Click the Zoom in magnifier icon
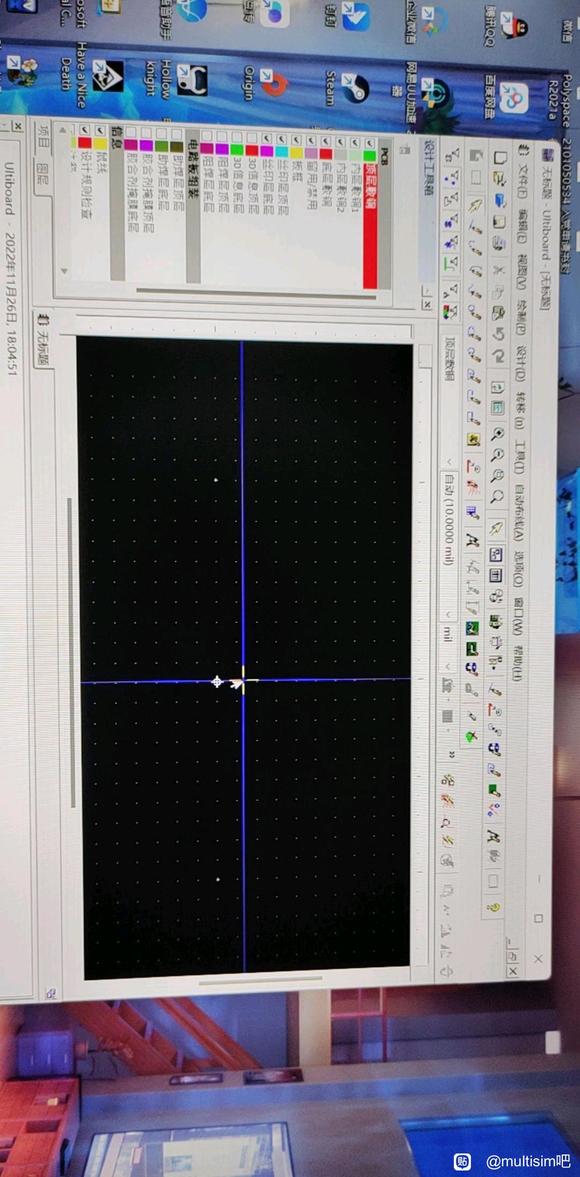Image resolution: width=580 pixels, height=1177 pixels. (x=497, y=434)
